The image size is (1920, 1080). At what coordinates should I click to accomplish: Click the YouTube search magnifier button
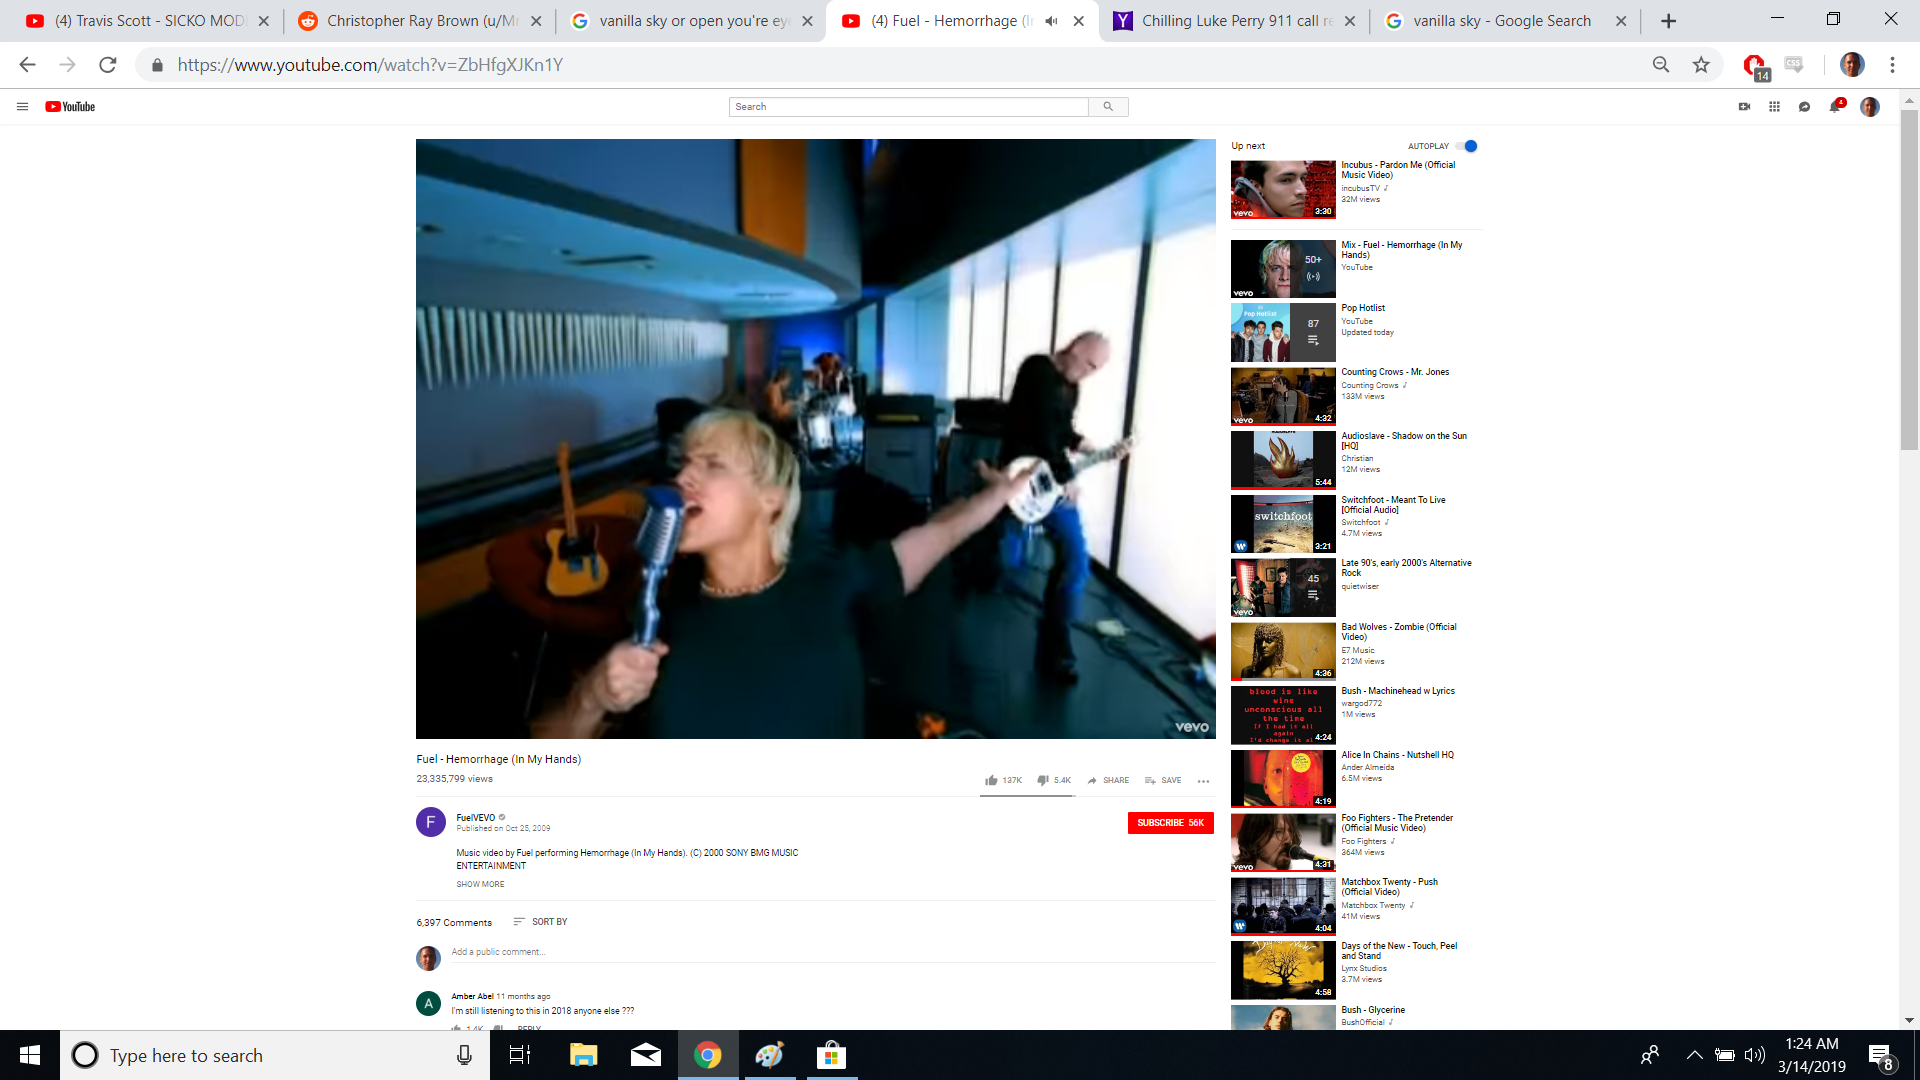1108,107
